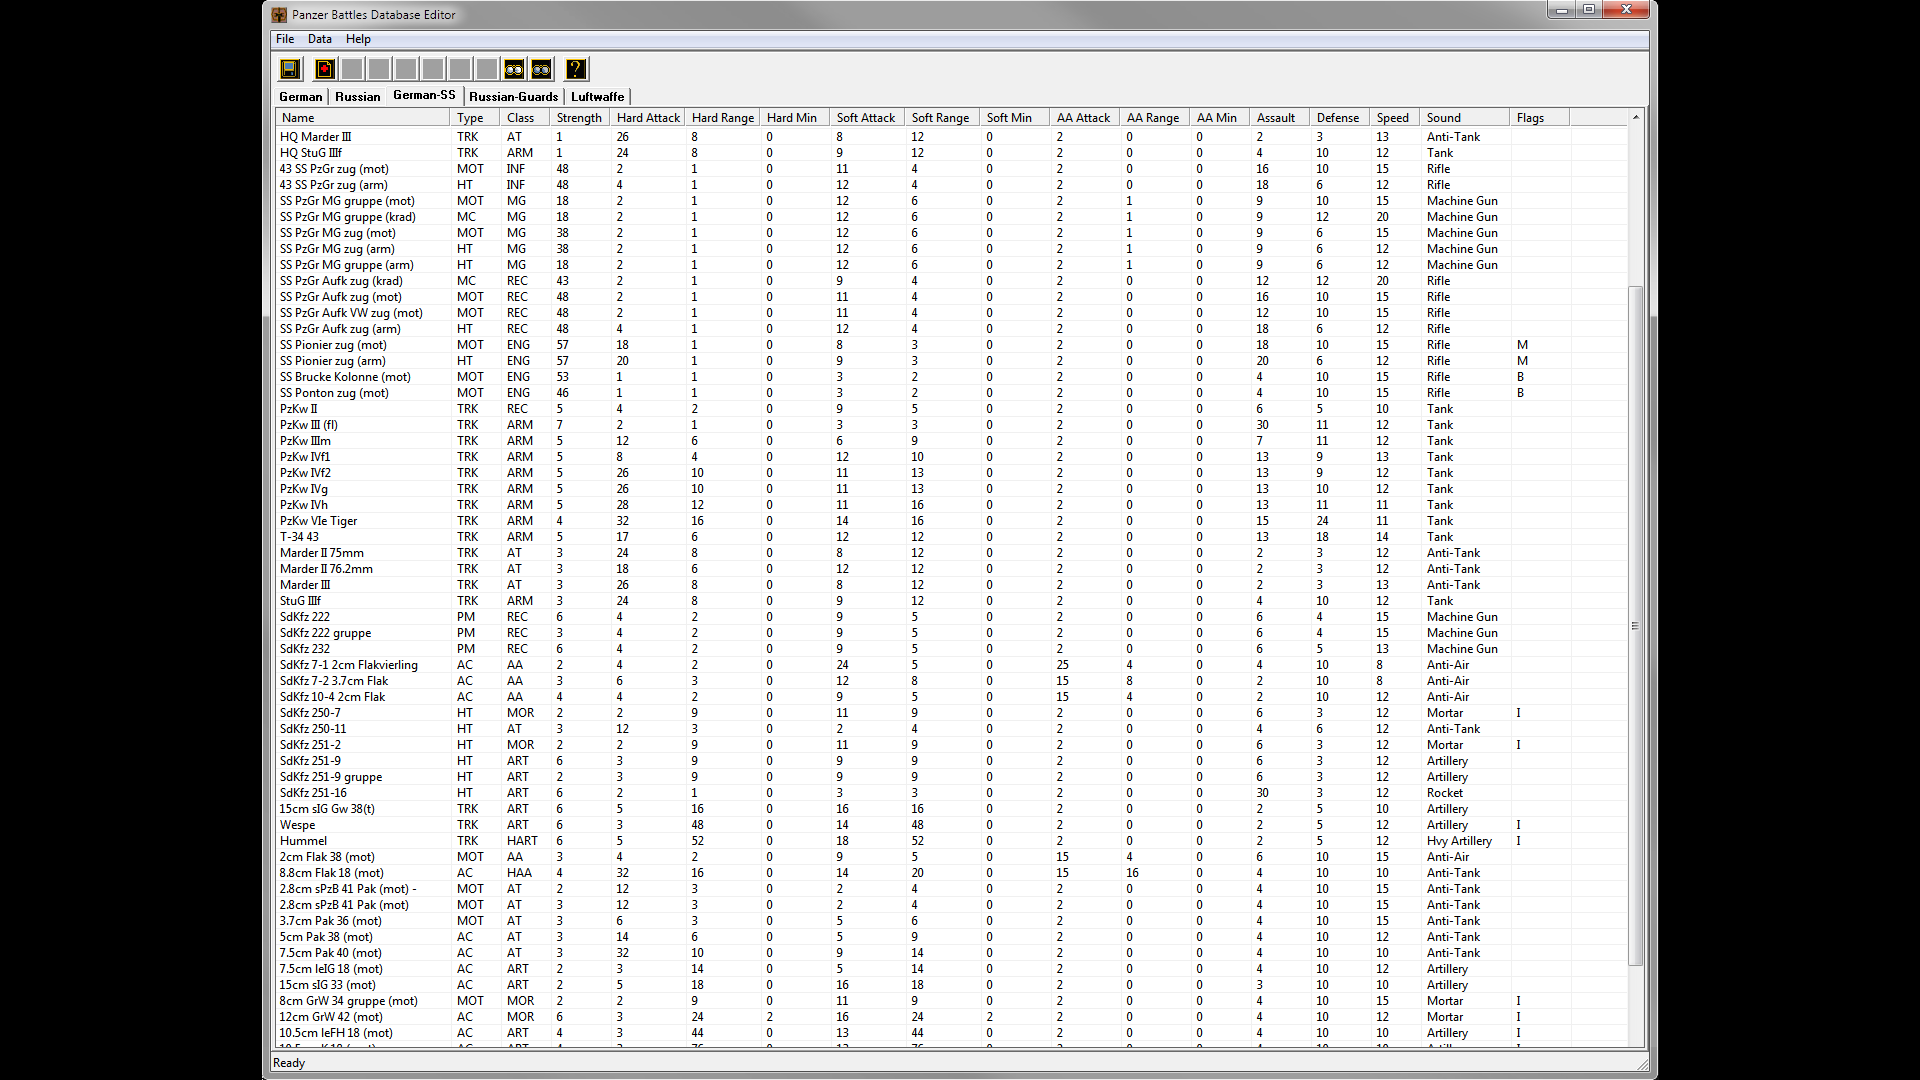
Task: Sort by the Name column header
Action: pos(363,118)
